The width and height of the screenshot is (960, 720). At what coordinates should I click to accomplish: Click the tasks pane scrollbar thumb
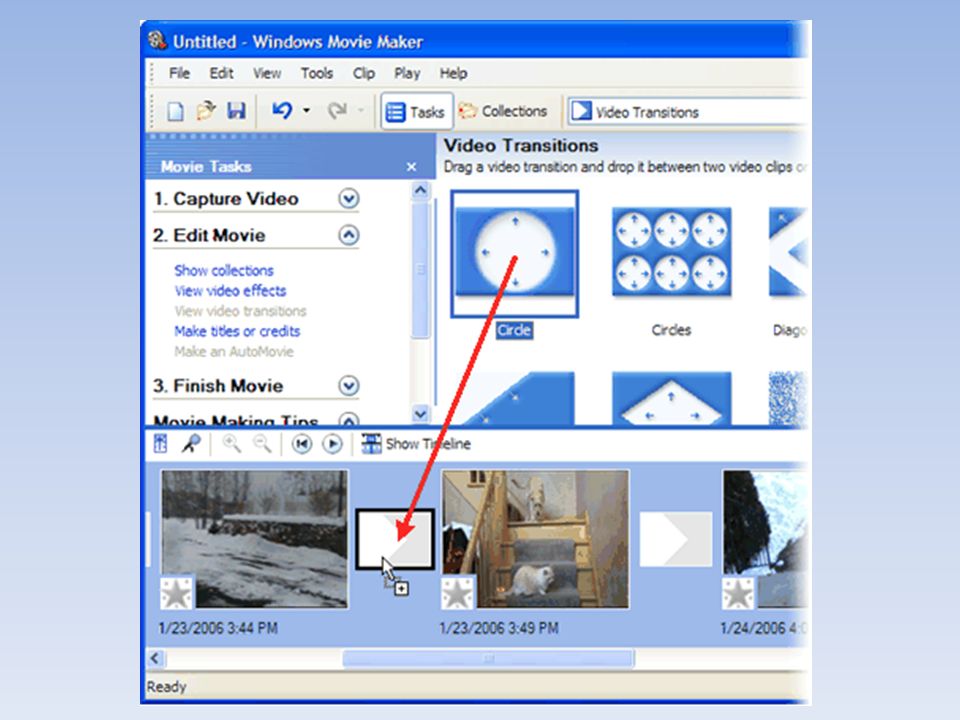(x=421, y=269)
